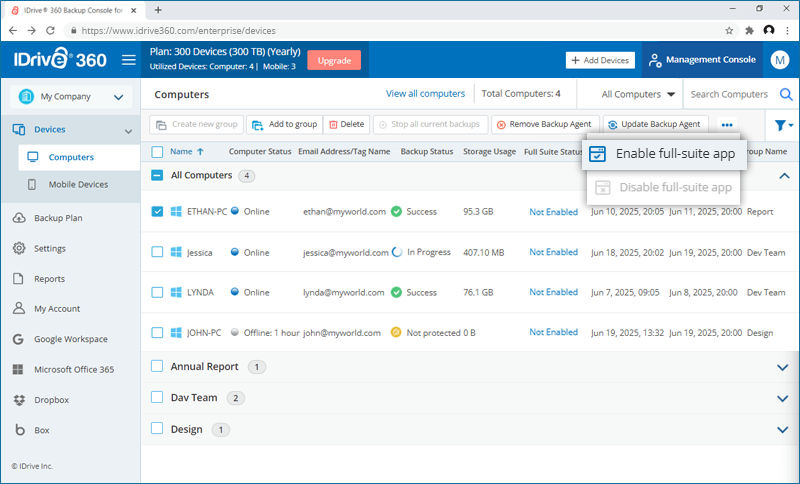Open Microsoft Office 365 in the sidebar

click(73, 369)
